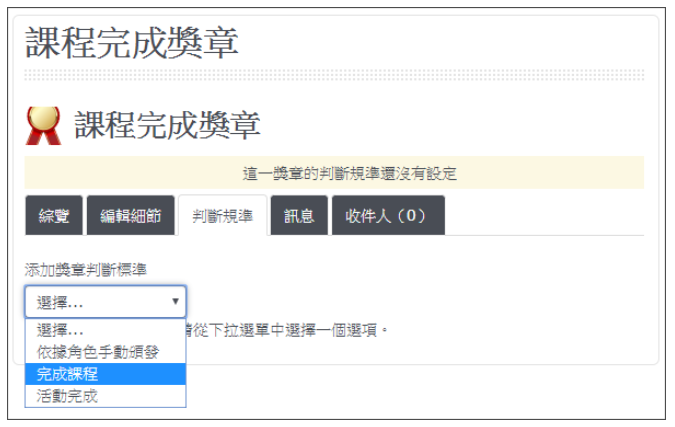
Task: Click the dotted divider below the page title
Action: (334, 76)
